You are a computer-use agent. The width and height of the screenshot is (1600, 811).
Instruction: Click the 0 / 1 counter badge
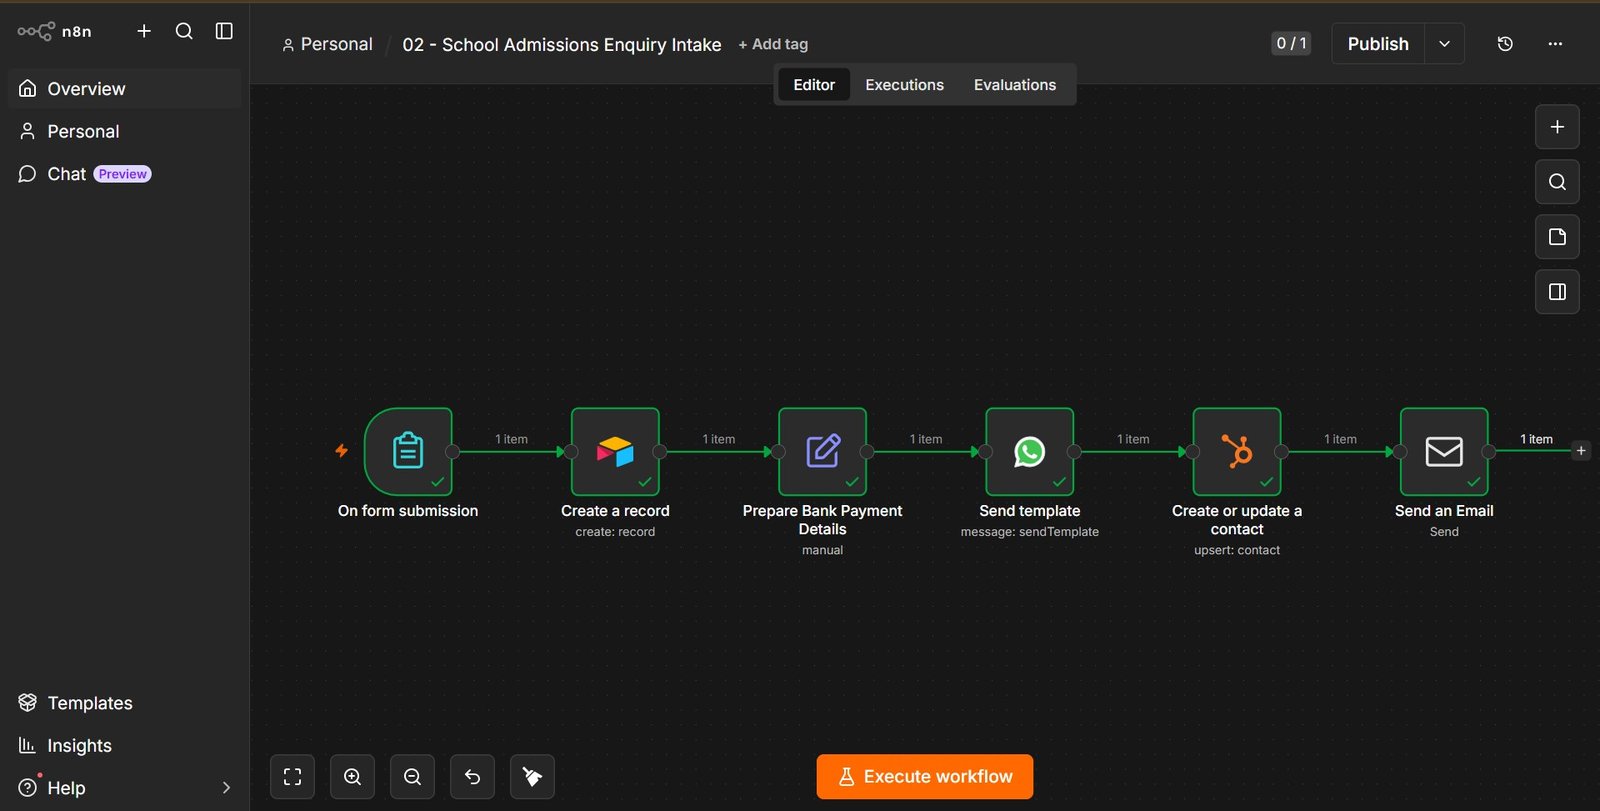(x=1291, y=43)
